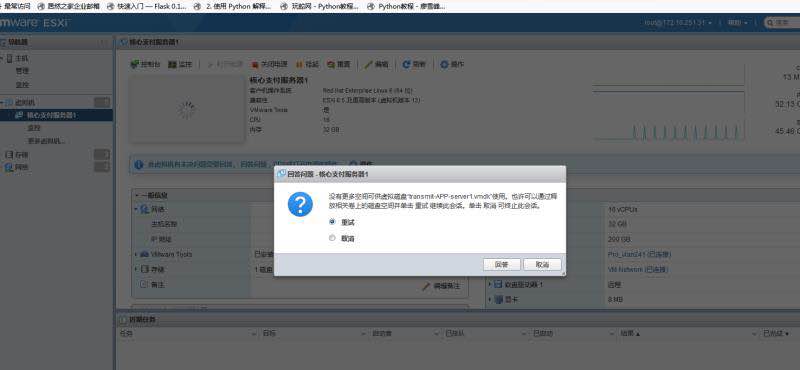This screenshot has height=370, width=800.
Task: Click the 备注 notes row icon
Action: click(x=144, y=285)
